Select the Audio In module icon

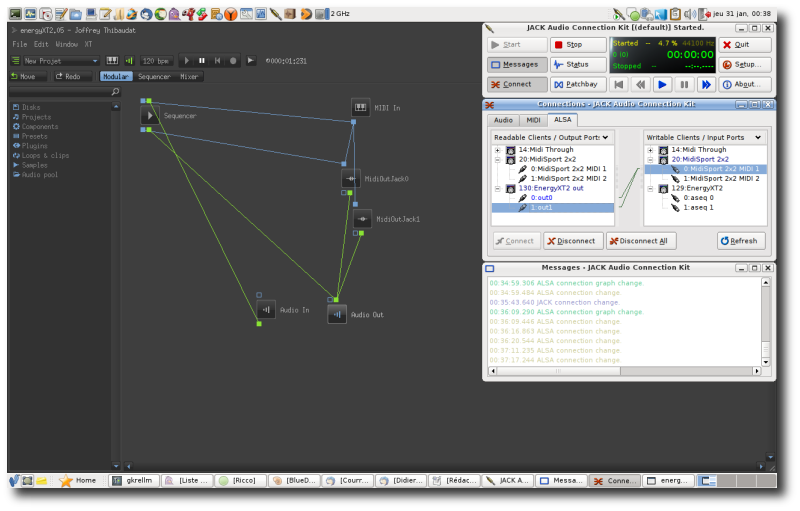click(266, 310)
